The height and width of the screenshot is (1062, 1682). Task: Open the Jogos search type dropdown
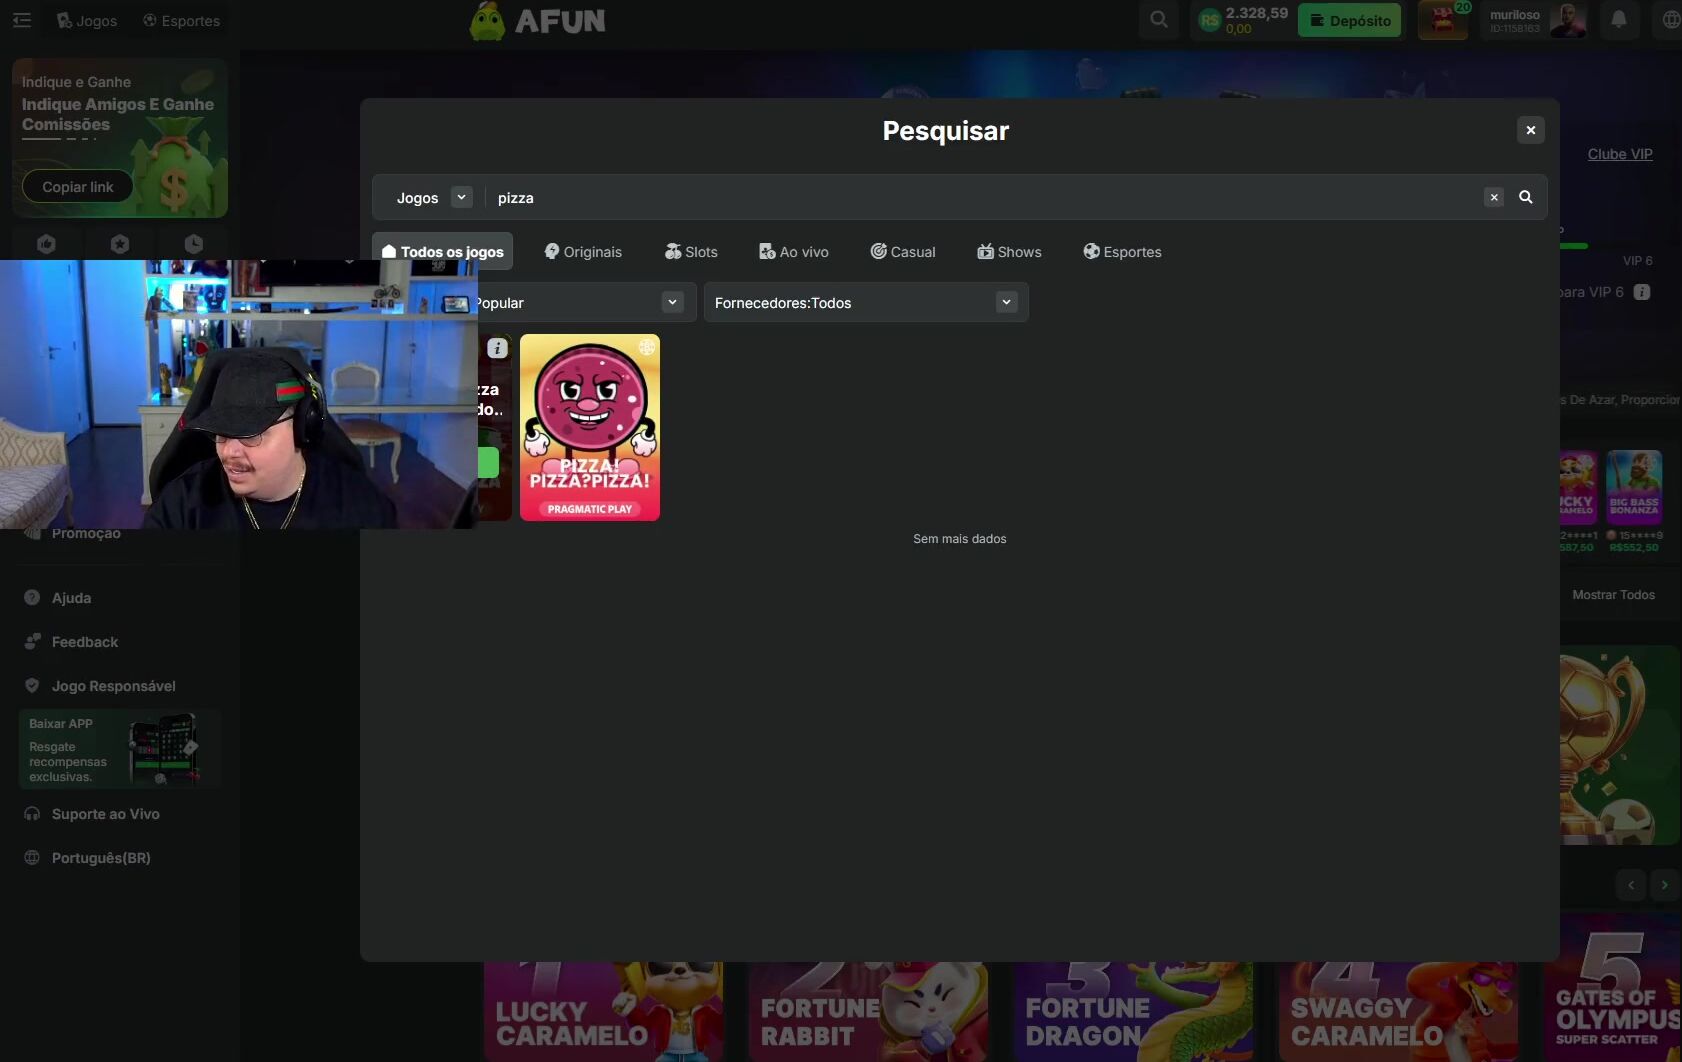click(433, 197)
